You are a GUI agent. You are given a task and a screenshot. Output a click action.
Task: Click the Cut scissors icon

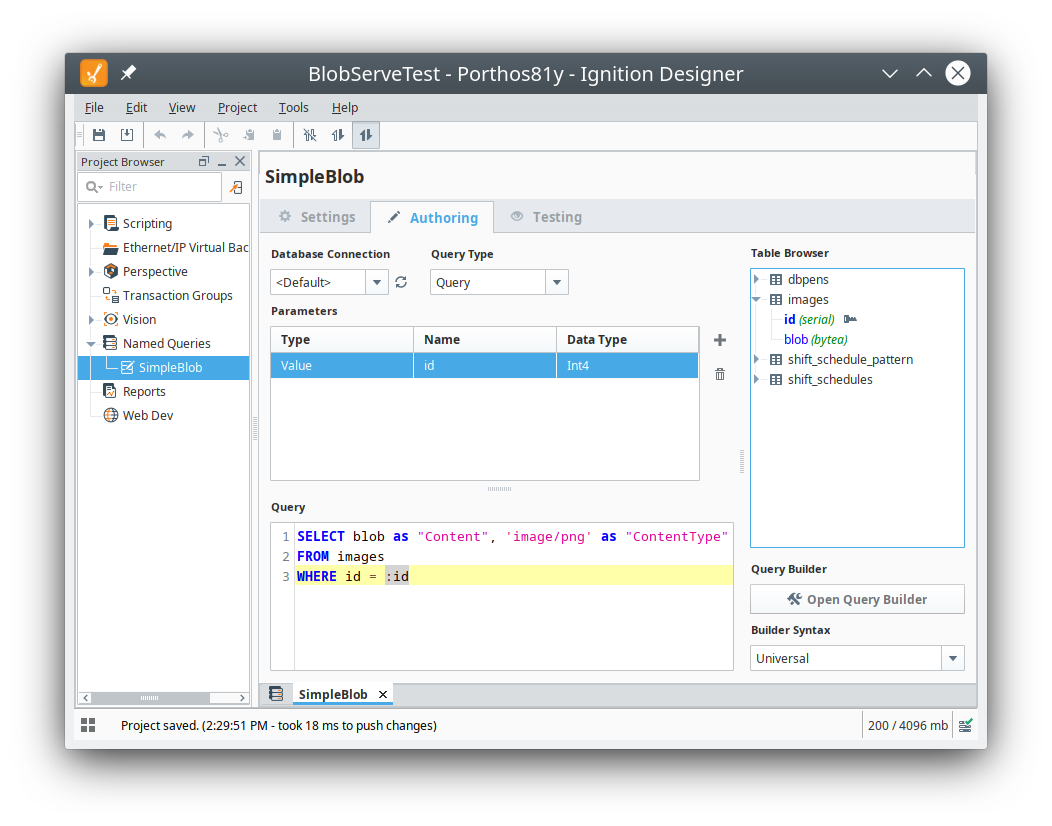(x=221, y=135)
